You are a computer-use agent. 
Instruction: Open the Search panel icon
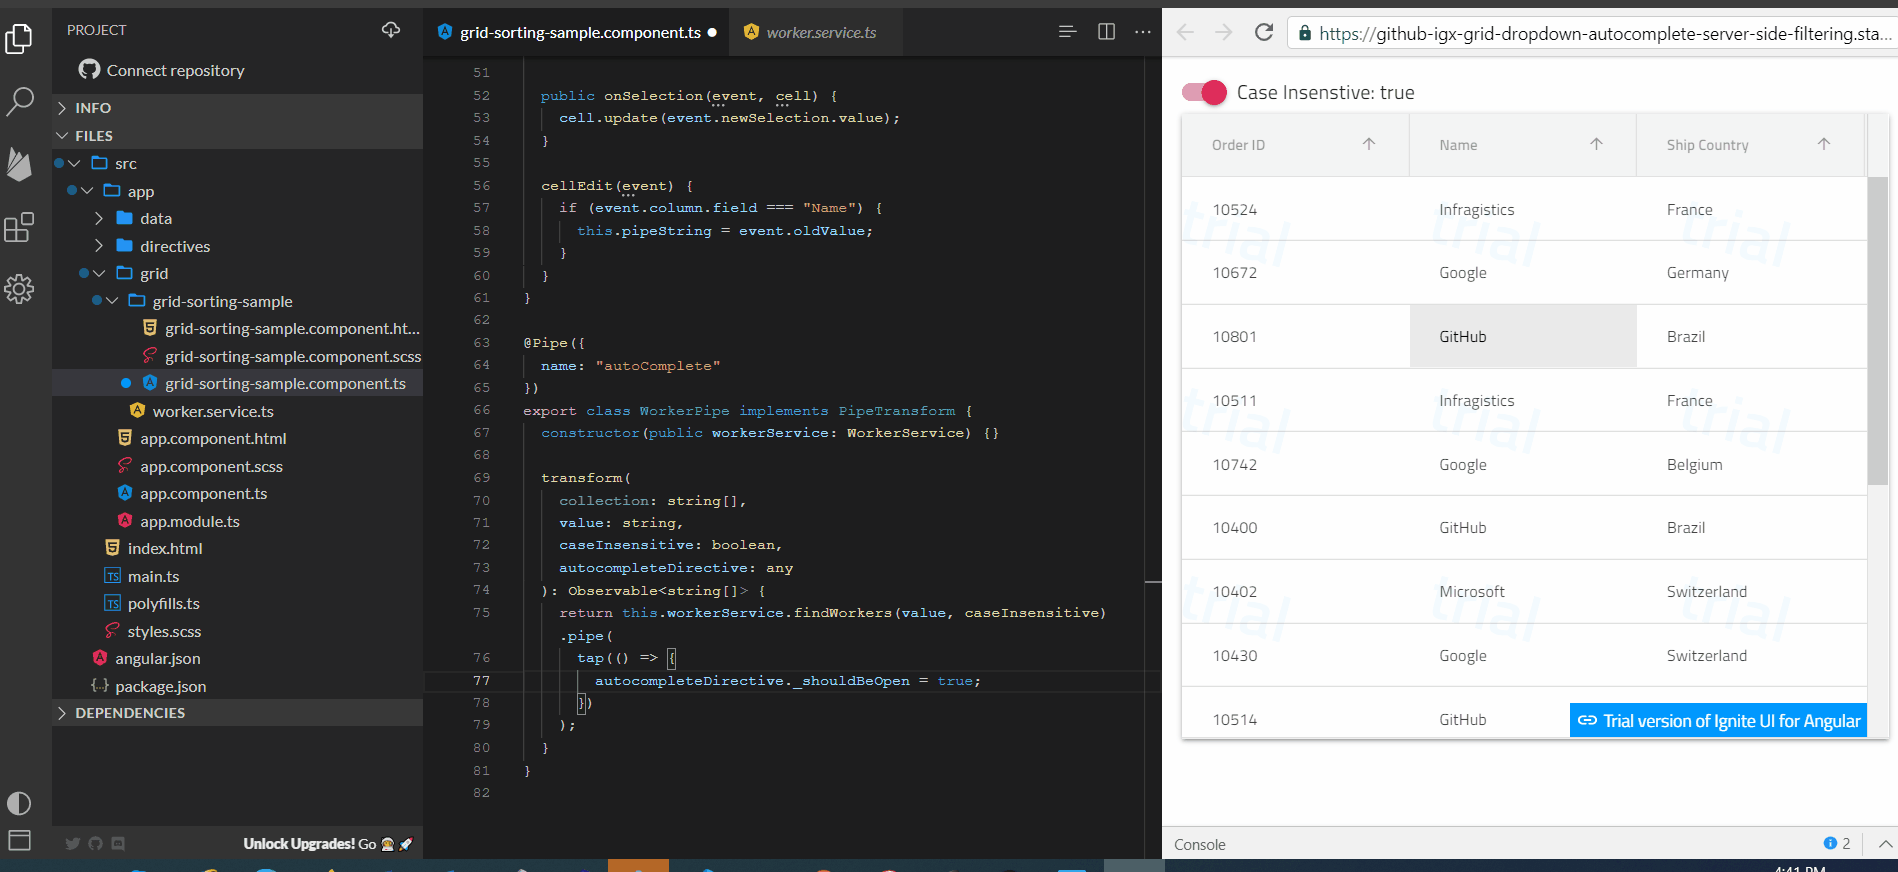[x=19, y=101]
